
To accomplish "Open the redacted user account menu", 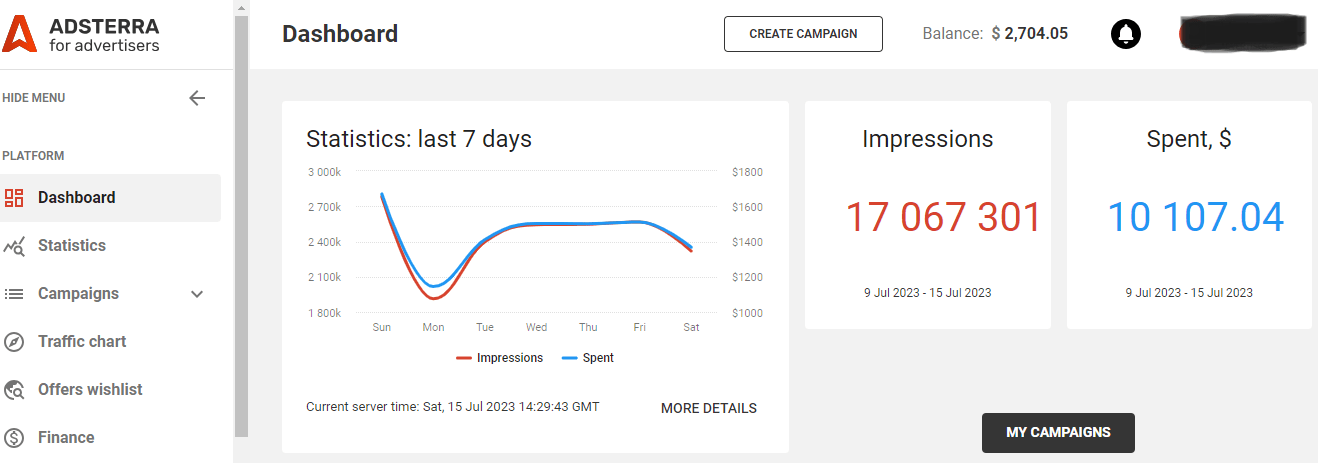I will coord(1243,33).
